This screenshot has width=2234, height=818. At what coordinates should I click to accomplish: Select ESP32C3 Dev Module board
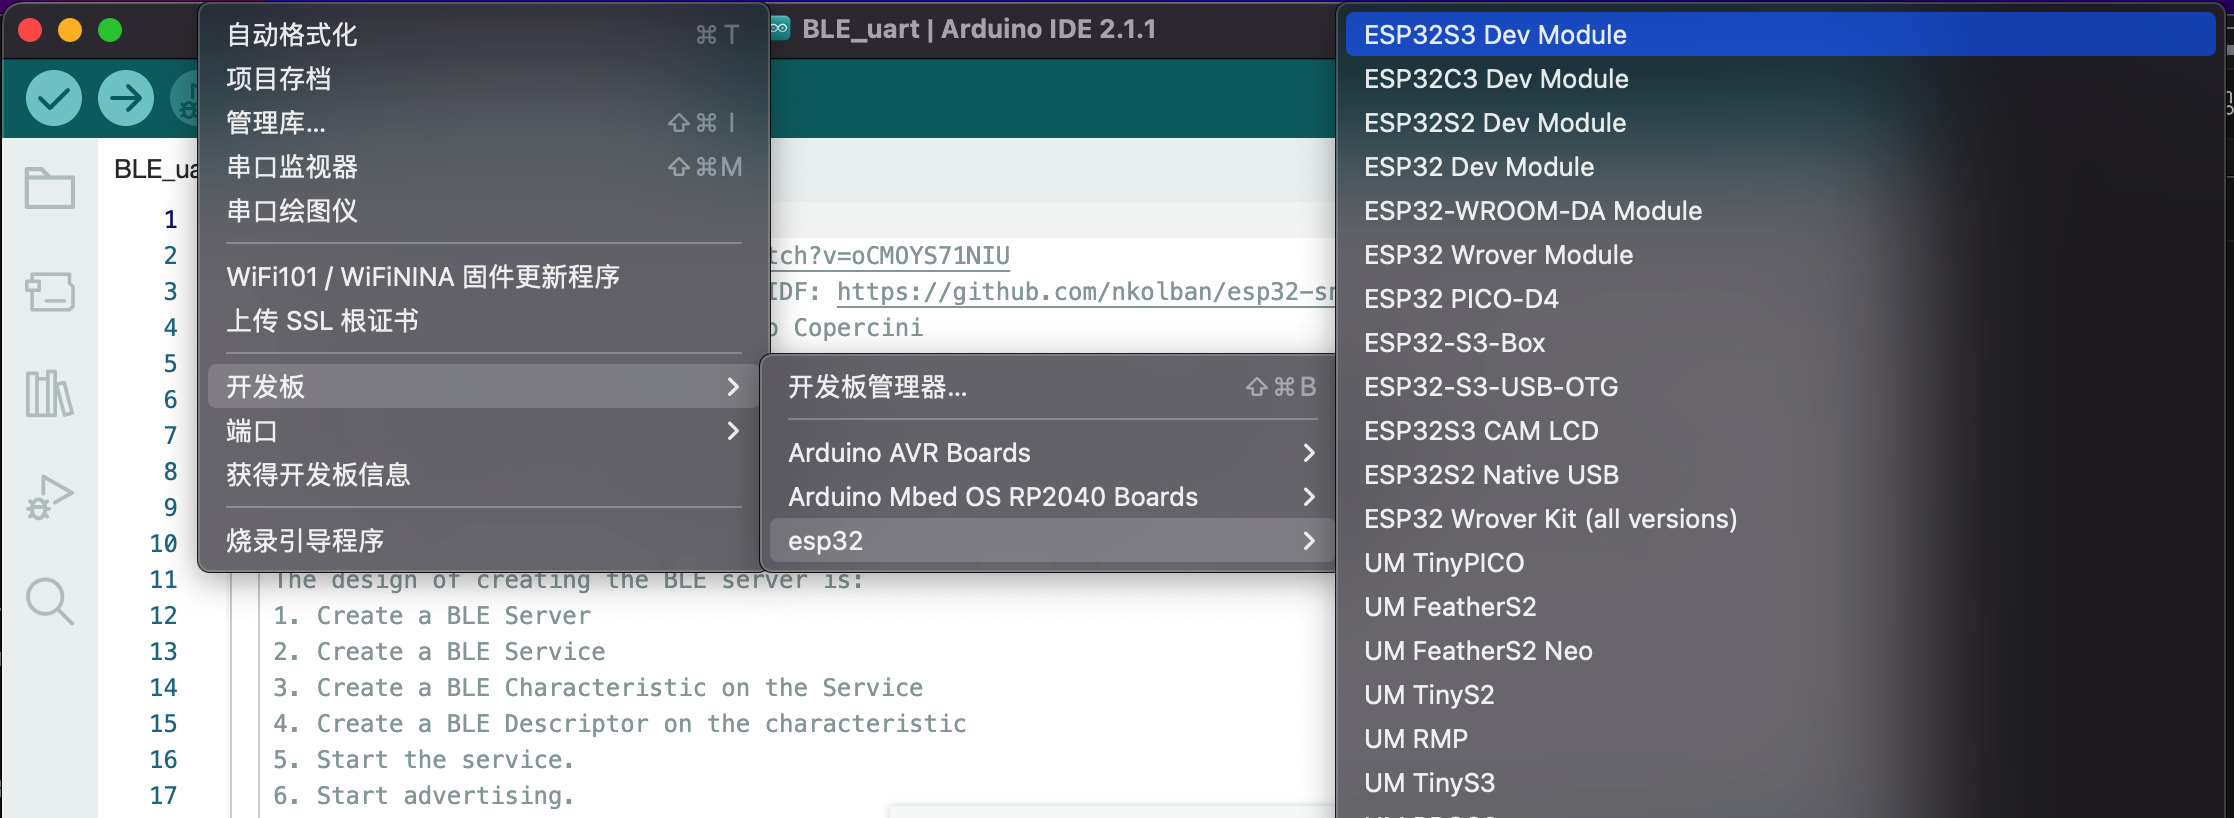pyautogui.click(x=1780, y=79)
